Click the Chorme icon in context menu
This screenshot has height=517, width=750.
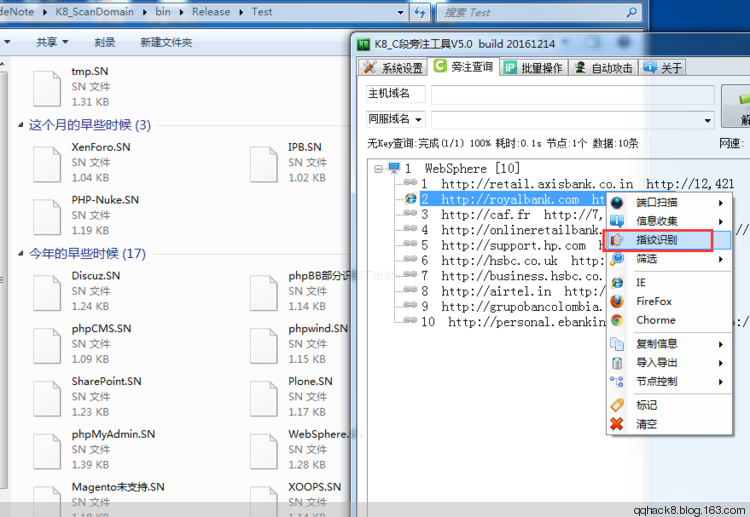tap(617, 320)
